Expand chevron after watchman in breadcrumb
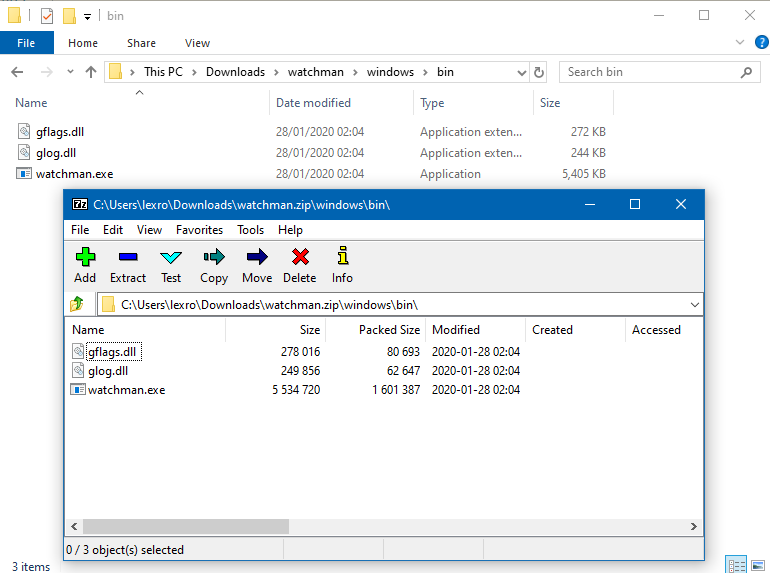This screenshot has height=573, width=770. pos(355,72)
